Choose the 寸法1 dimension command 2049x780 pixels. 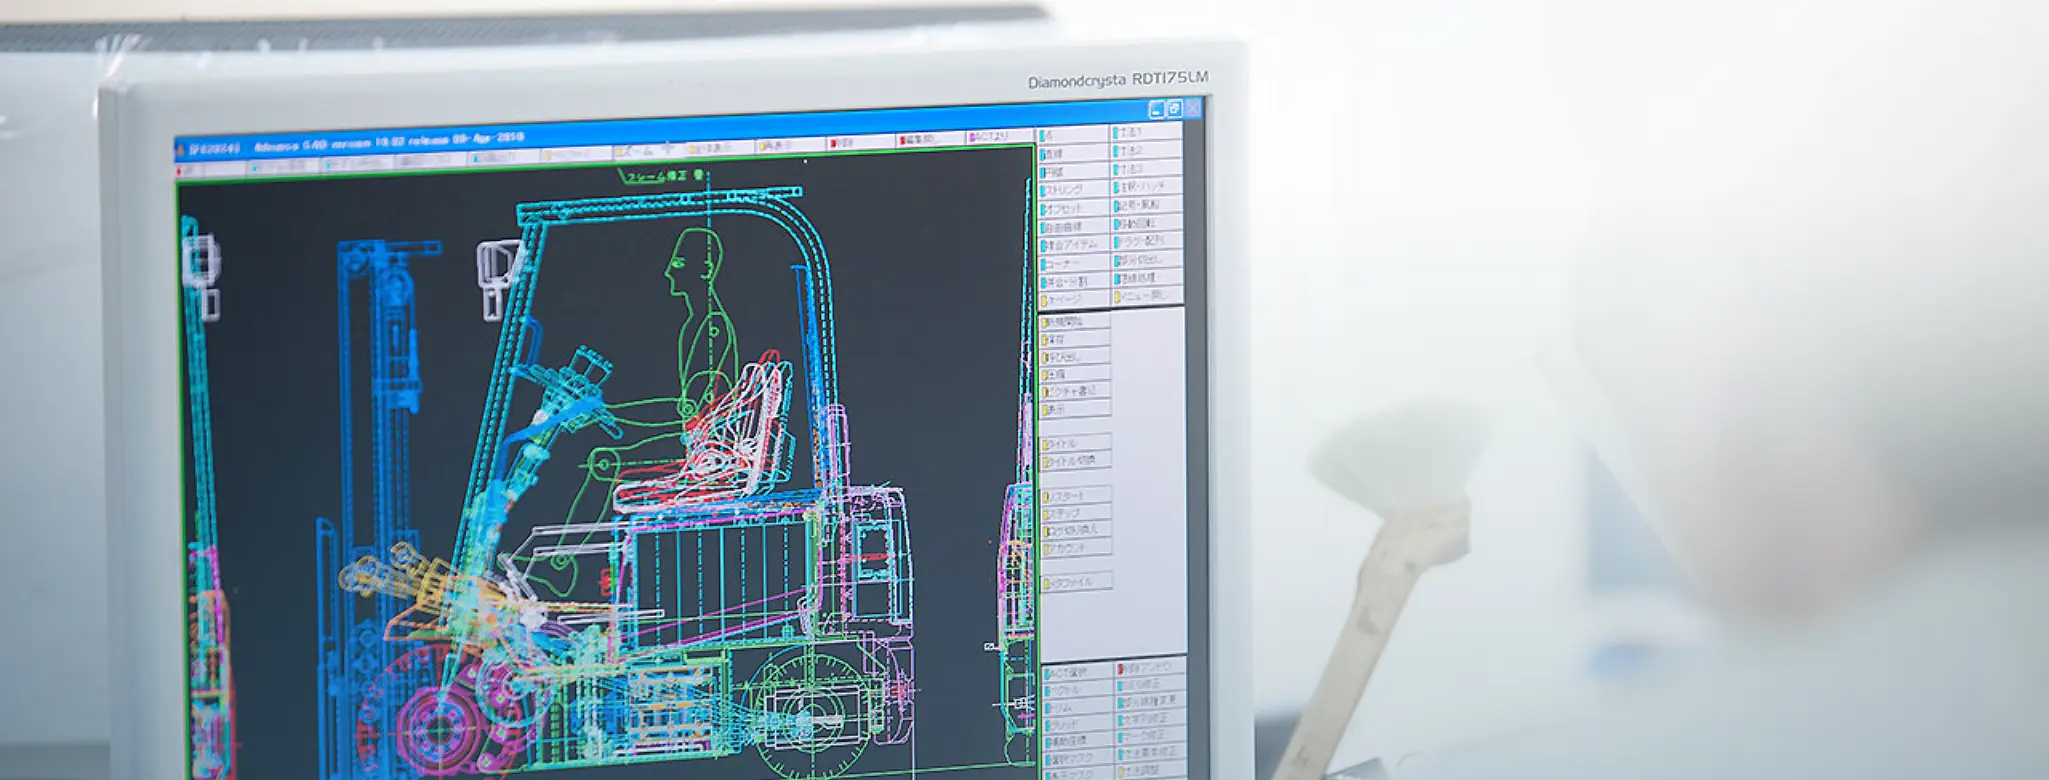[x=1147, y=132]
